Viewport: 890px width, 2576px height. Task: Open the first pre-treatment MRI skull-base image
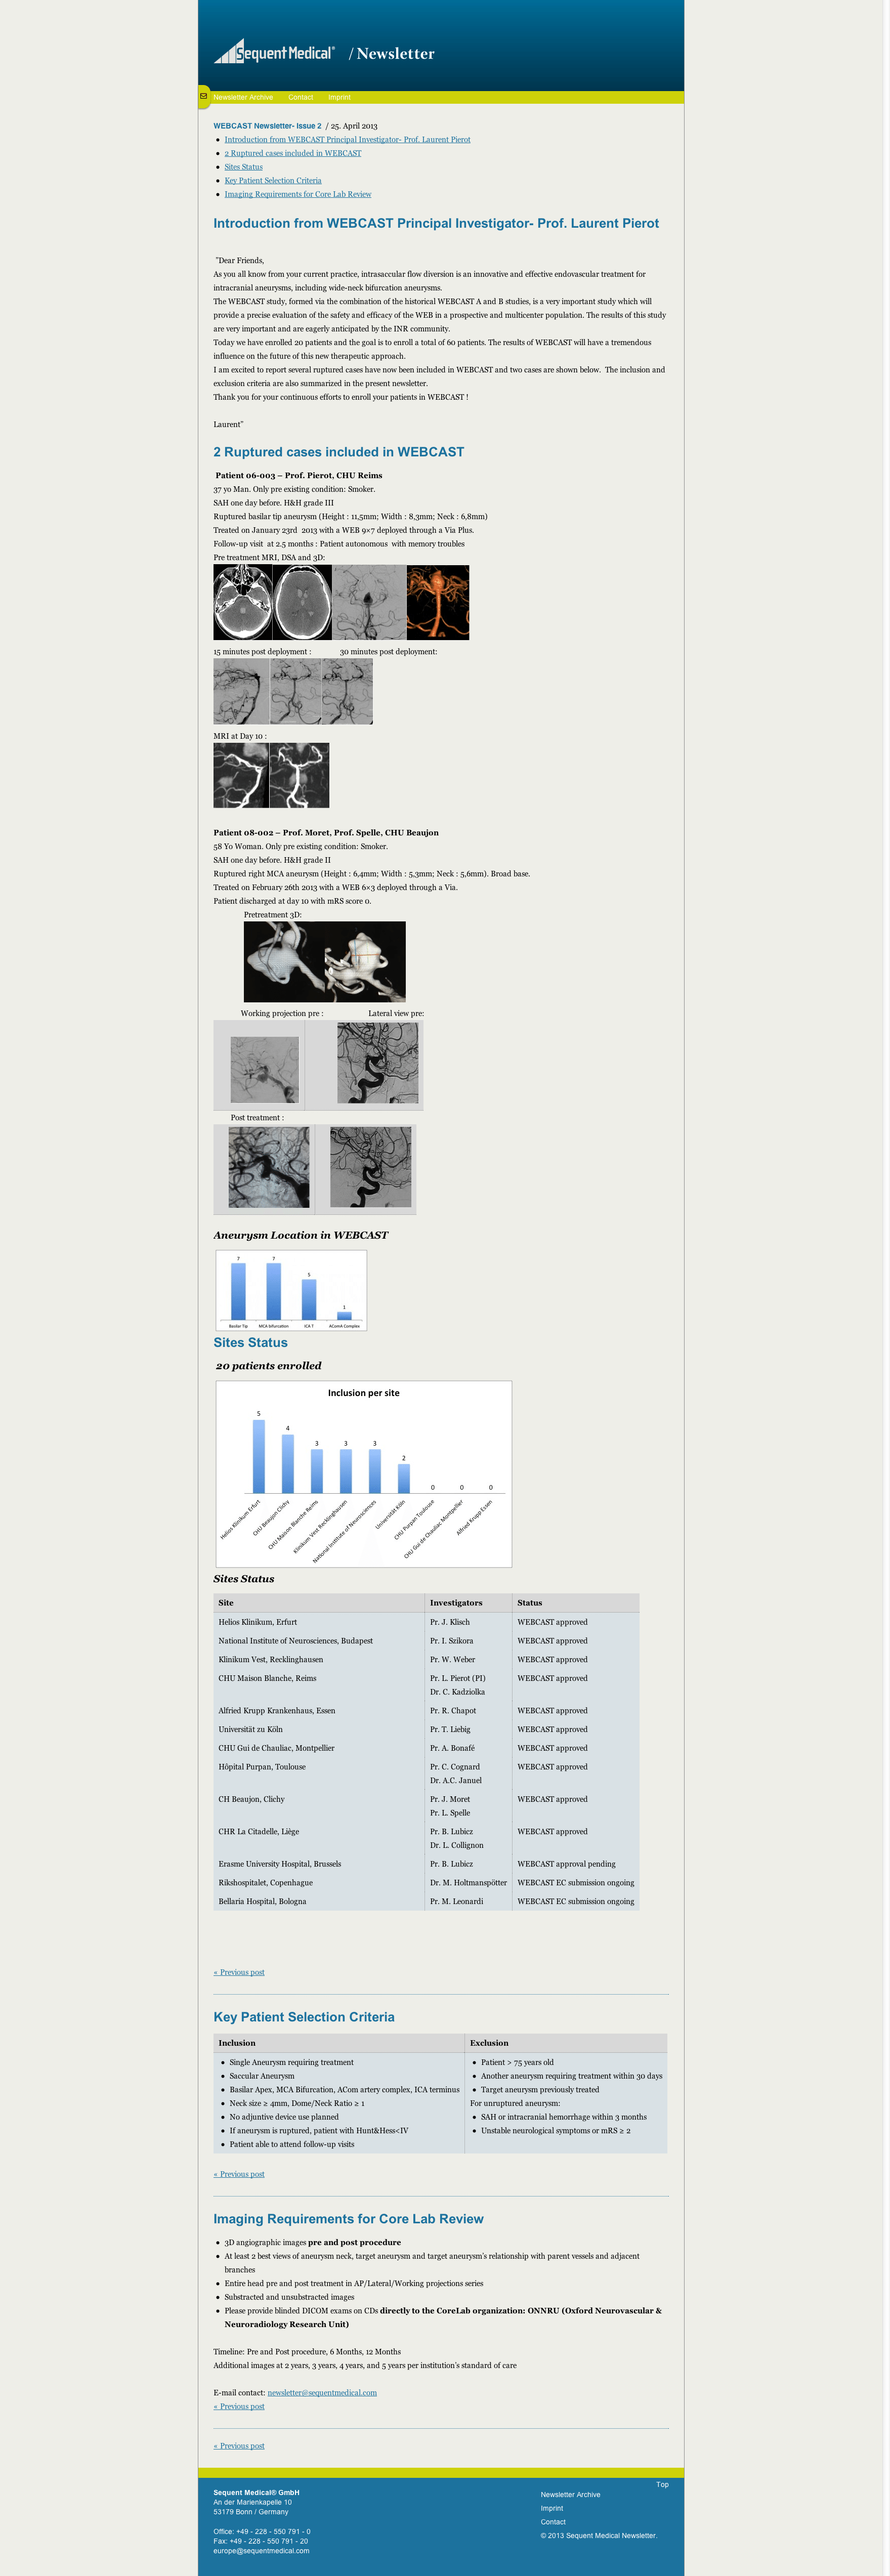[243, 602]
